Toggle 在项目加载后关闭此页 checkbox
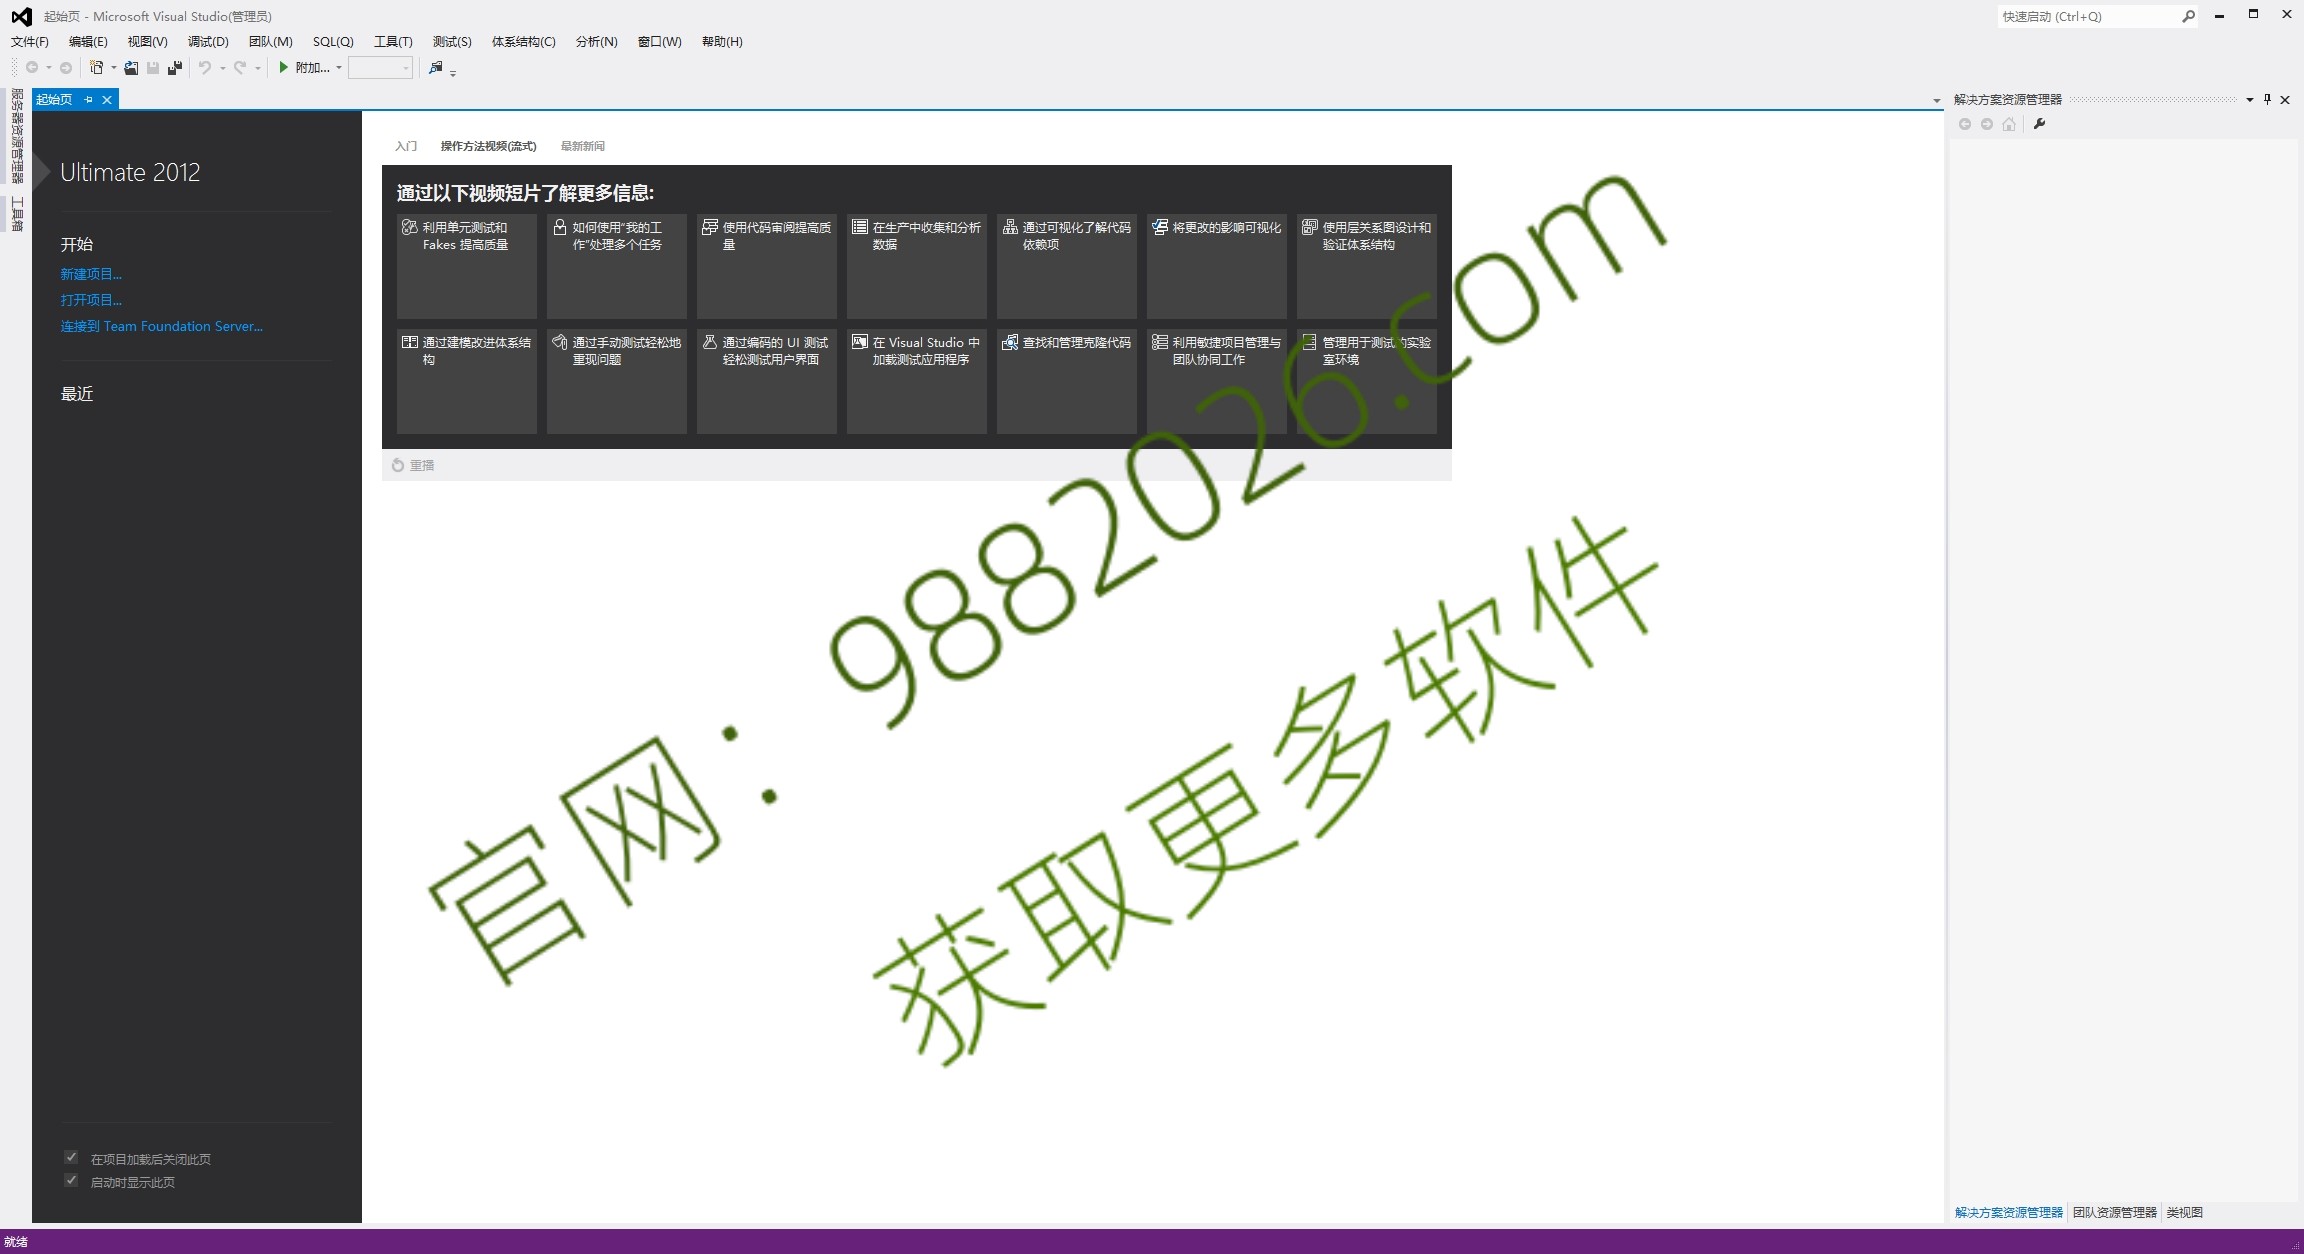This screenshot has width=2304, height=1254. [71, 1157]
